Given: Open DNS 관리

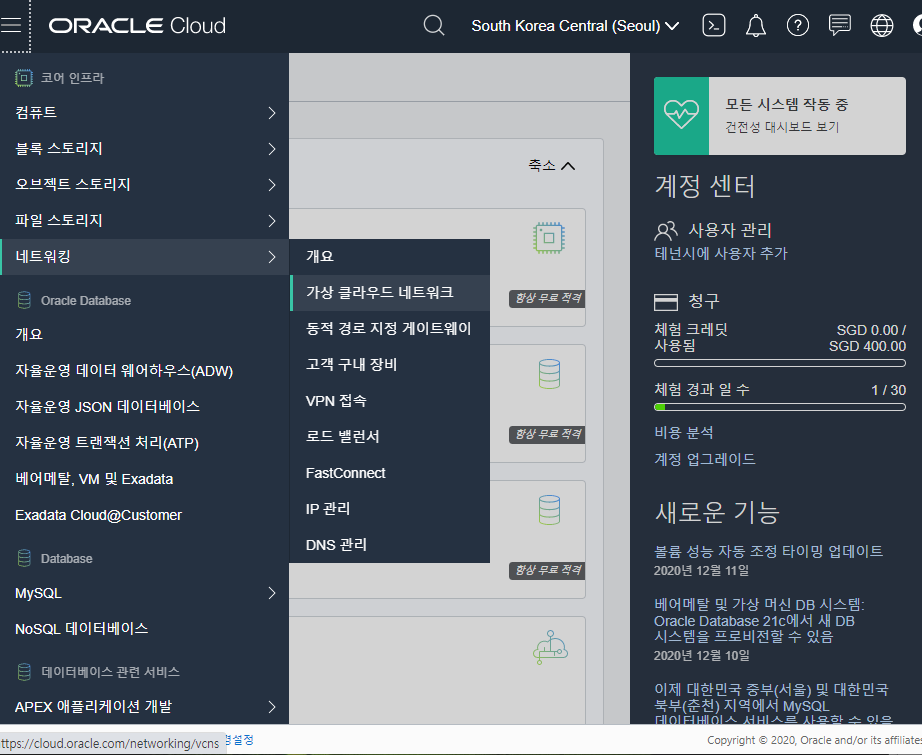Looking at the screenshot, I should point(390,544).
